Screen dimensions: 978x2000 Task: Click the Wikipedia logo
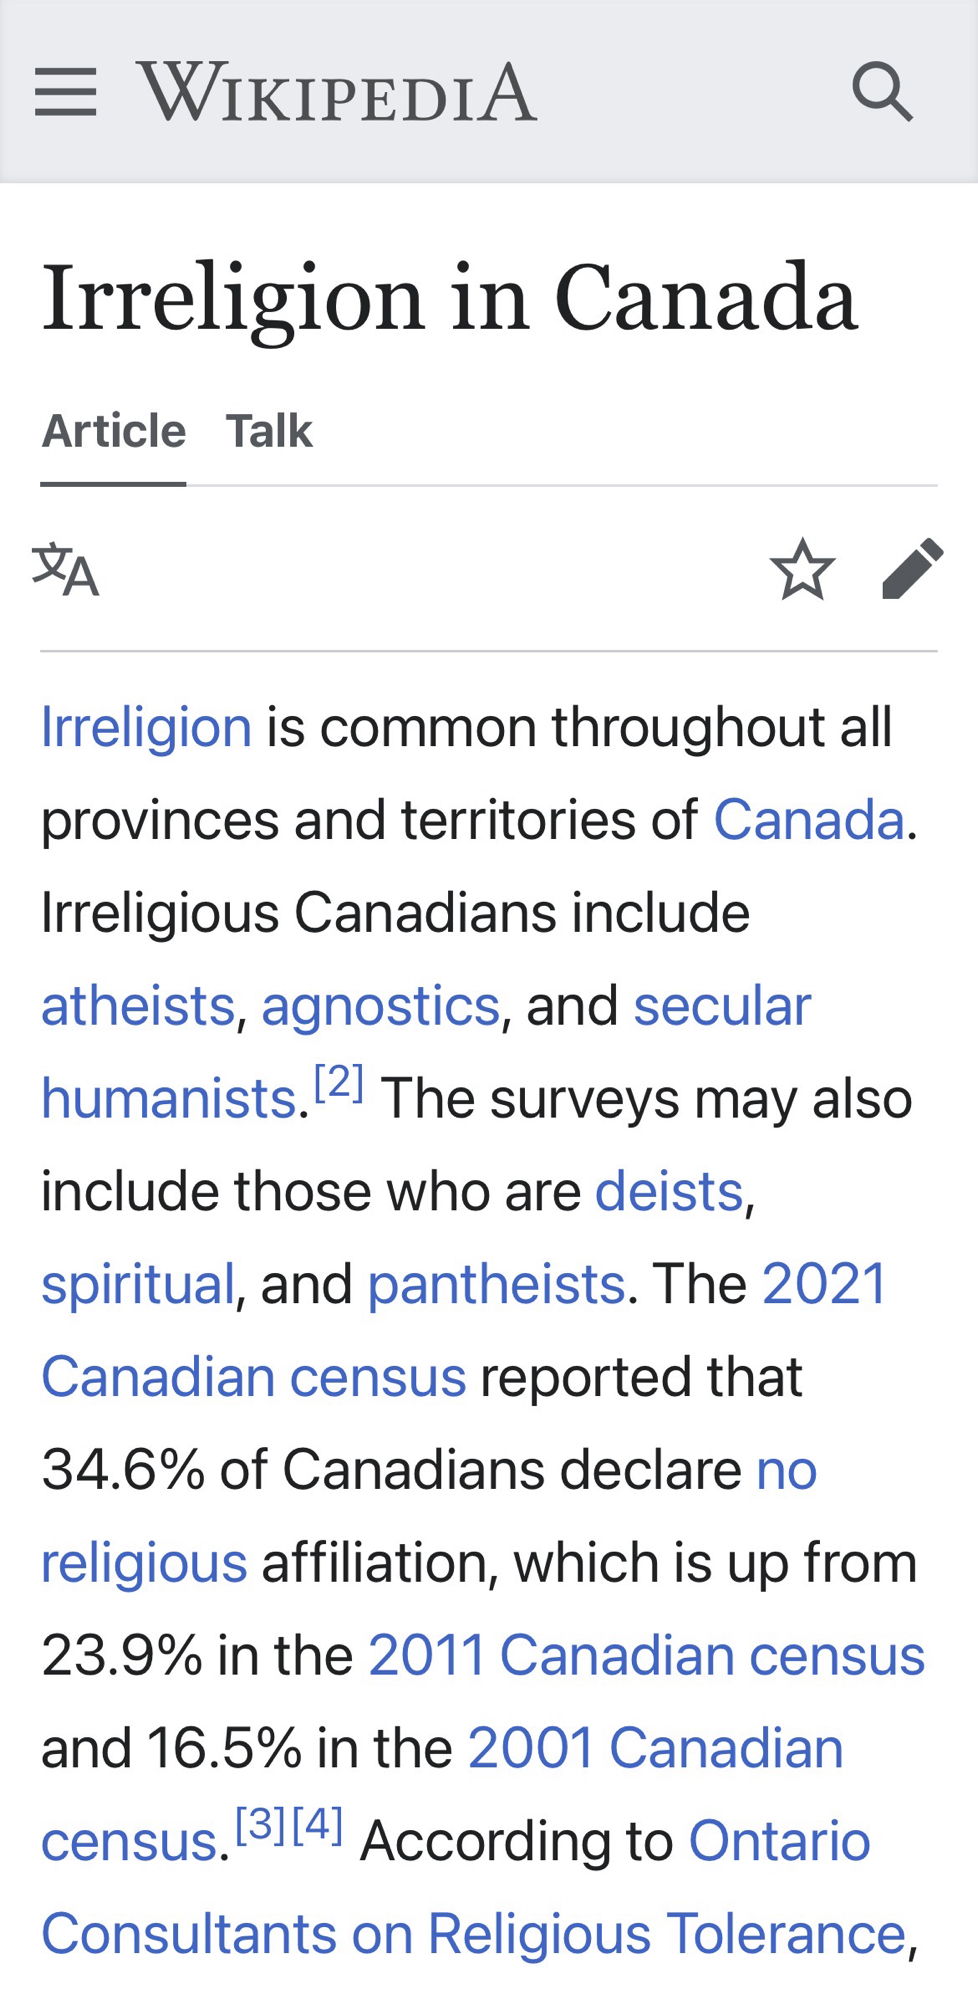pyautogui.click(x=337, y=92)
